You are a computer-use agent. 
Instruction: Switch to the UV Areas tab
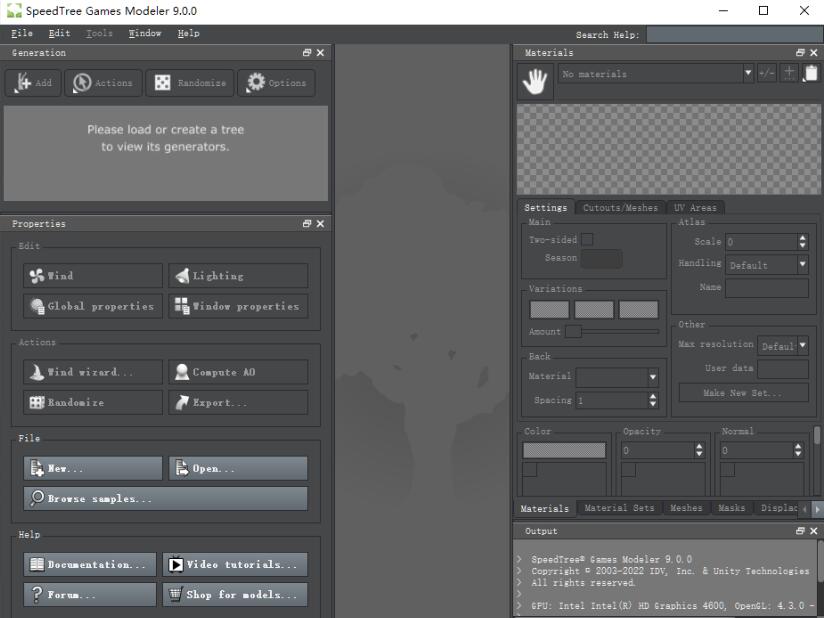(695, 208)
